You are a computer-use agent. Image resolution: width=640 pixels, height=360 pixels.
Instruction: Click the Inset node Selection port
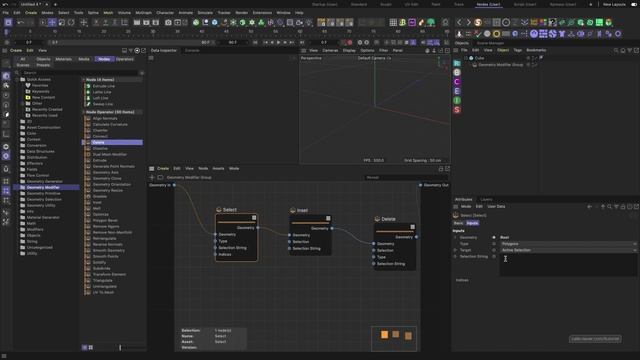(289, 242)
